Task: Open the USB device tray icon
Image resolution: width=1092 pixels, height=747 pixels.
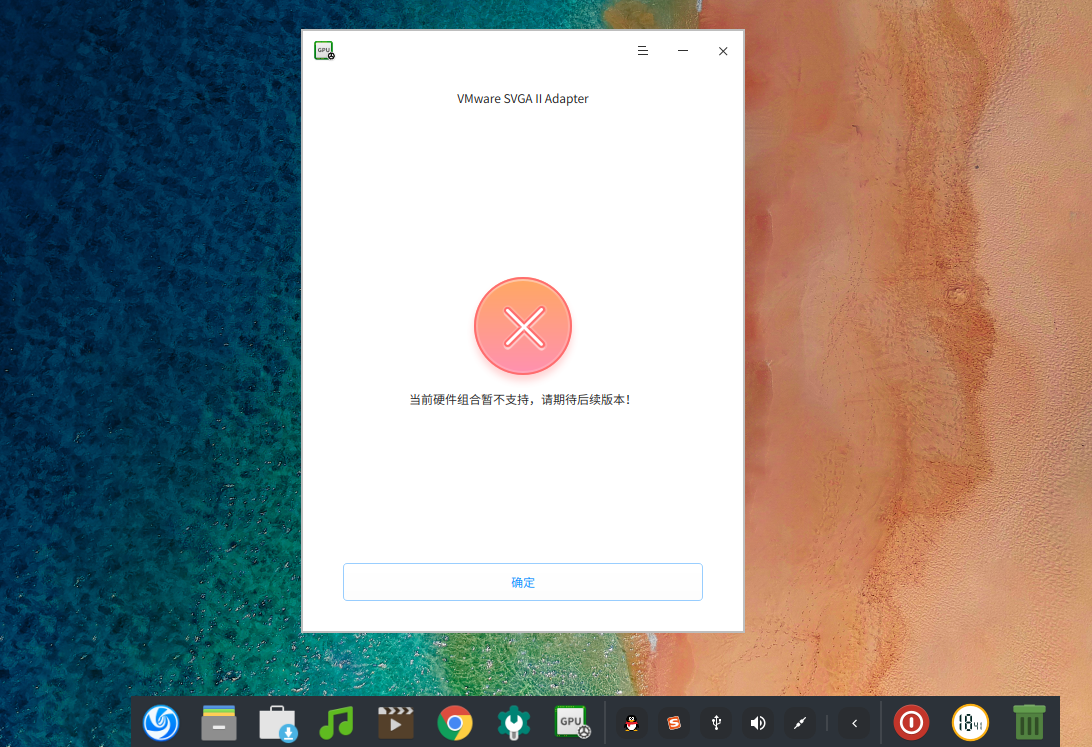Action: click(716, 723)
